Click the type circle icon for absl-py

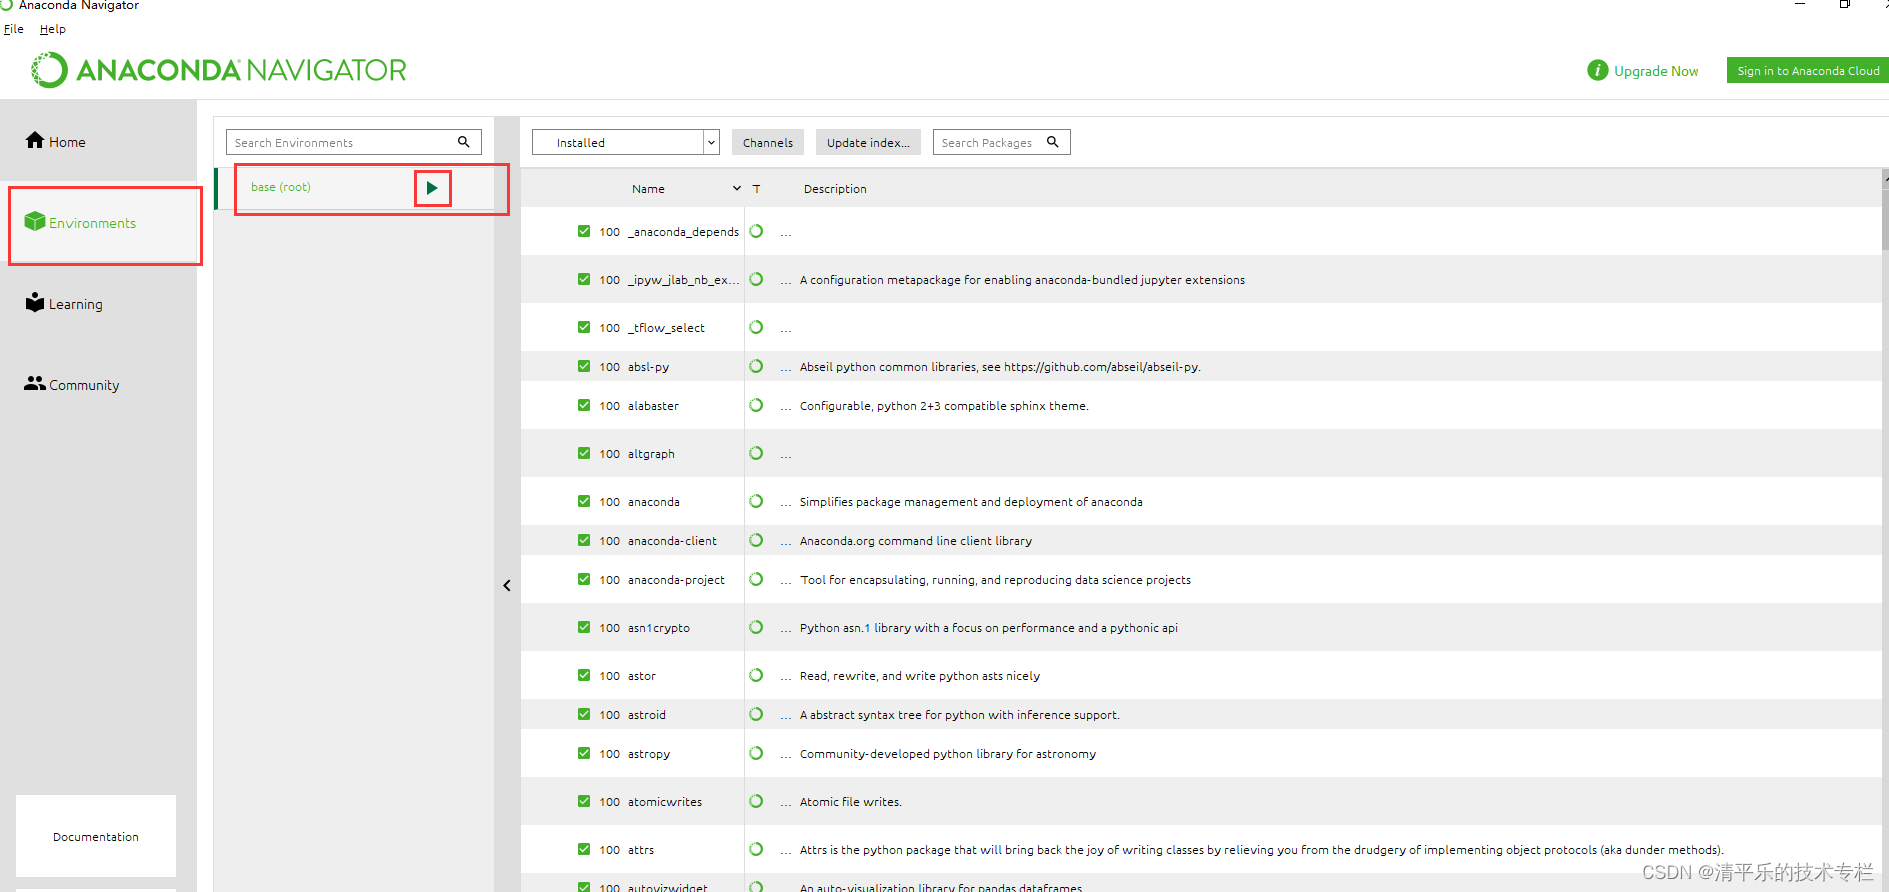756,366
